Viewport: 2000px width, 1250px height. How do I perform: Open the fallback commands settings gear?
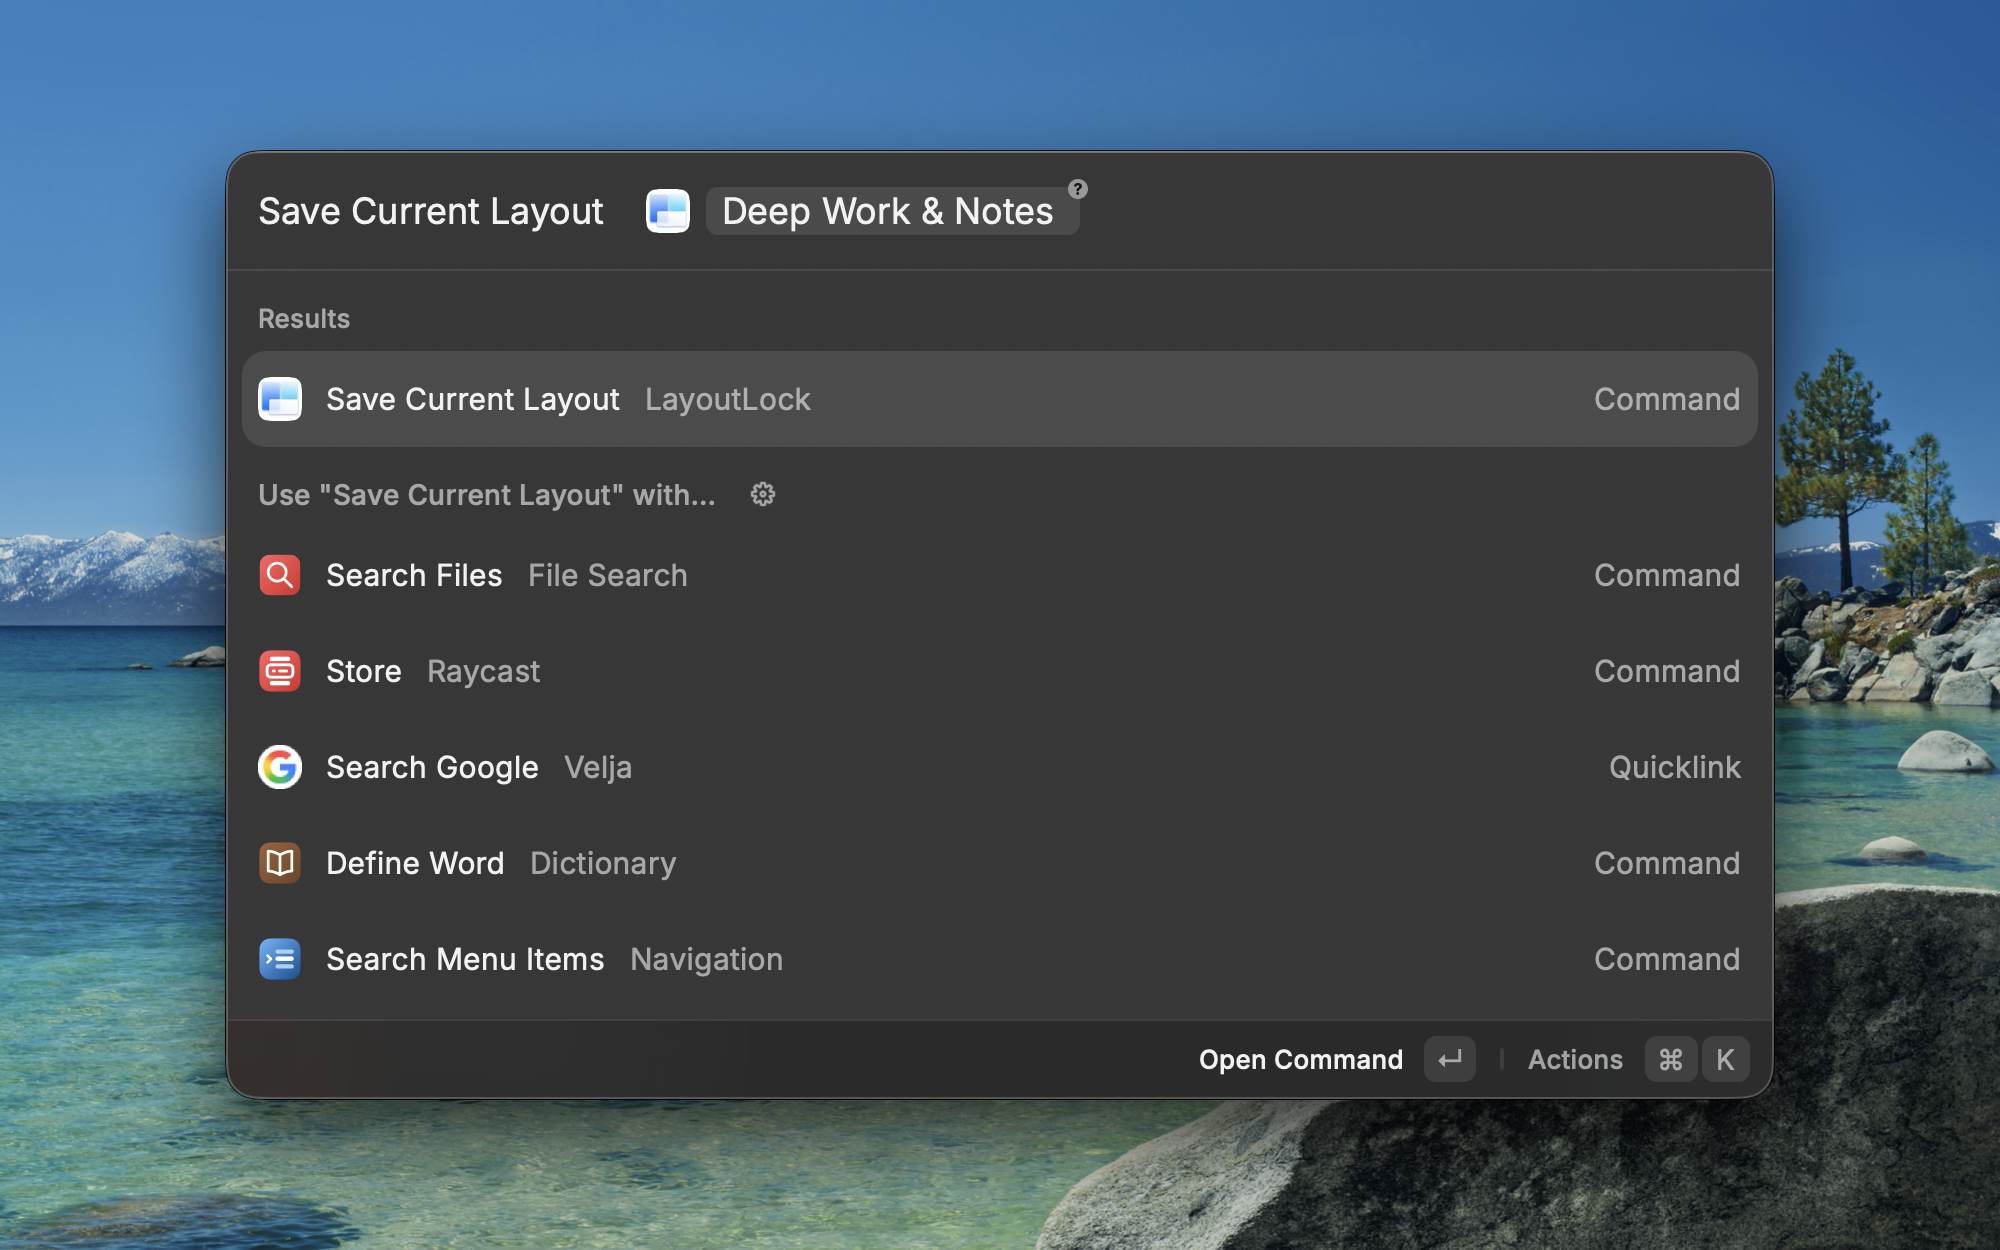[763, 494]
